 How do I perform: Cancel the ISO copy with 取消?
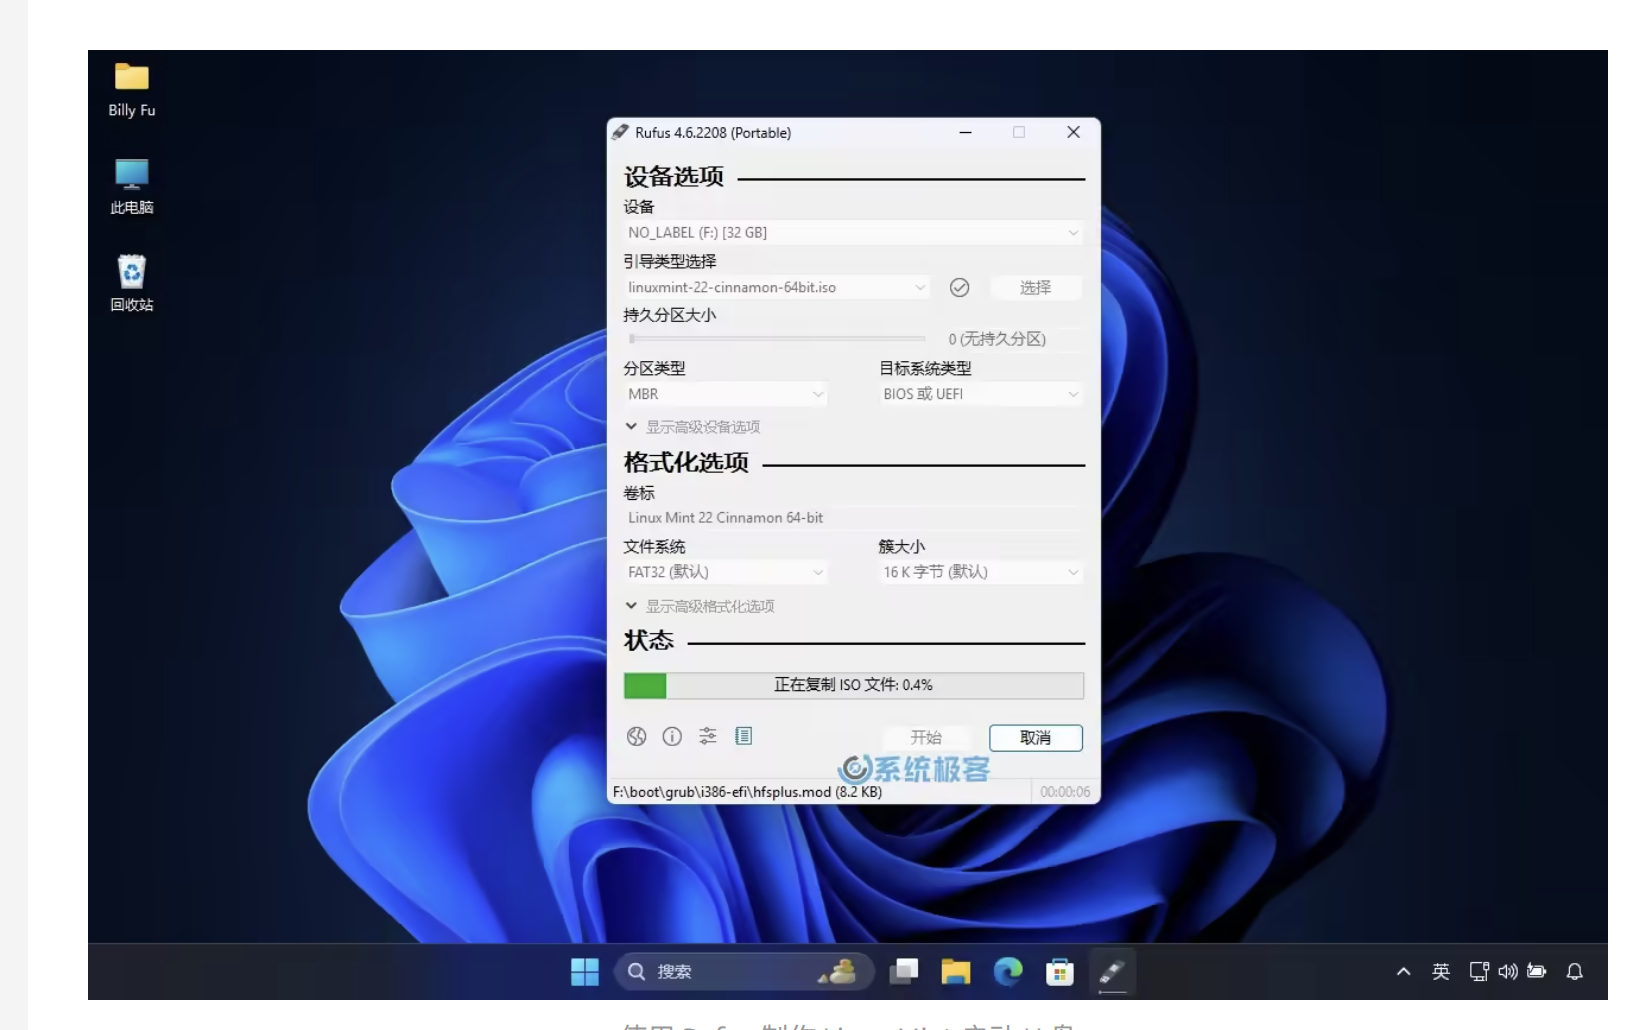tap(1036, 738)
